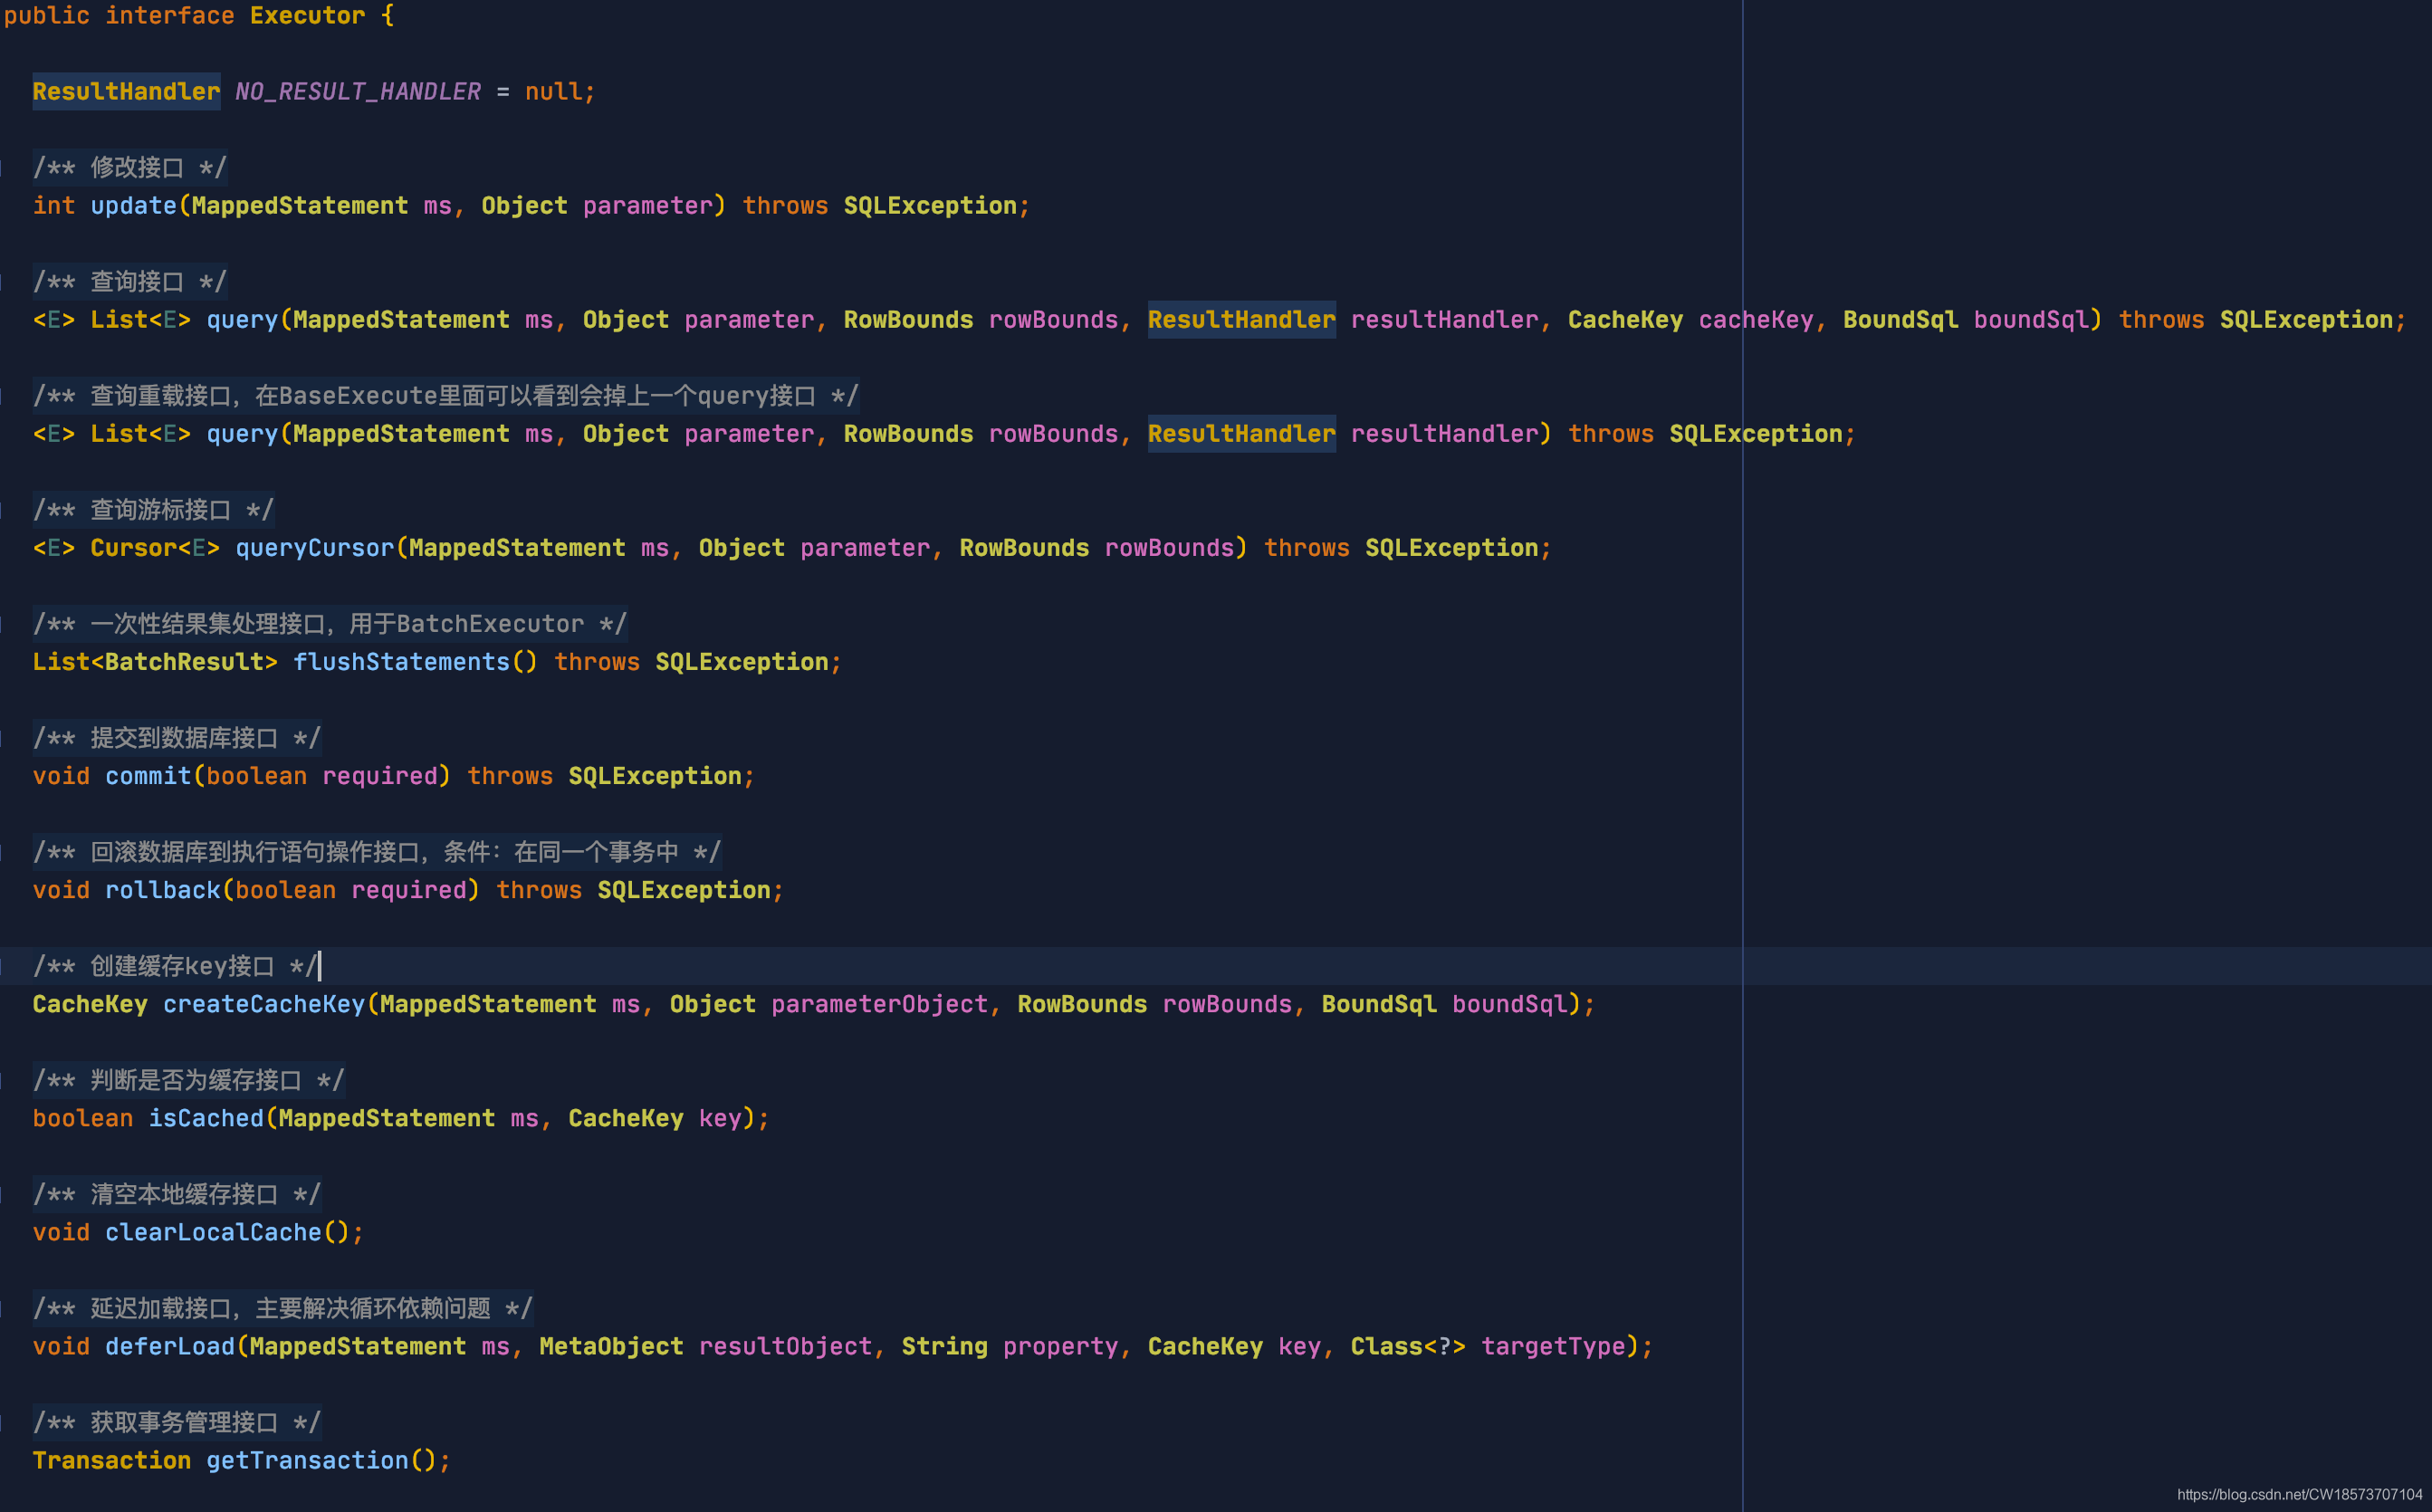Click CacheKey cacheKey parameter in six-argument query
Screen dimensions: 2432x1512
1690,320
